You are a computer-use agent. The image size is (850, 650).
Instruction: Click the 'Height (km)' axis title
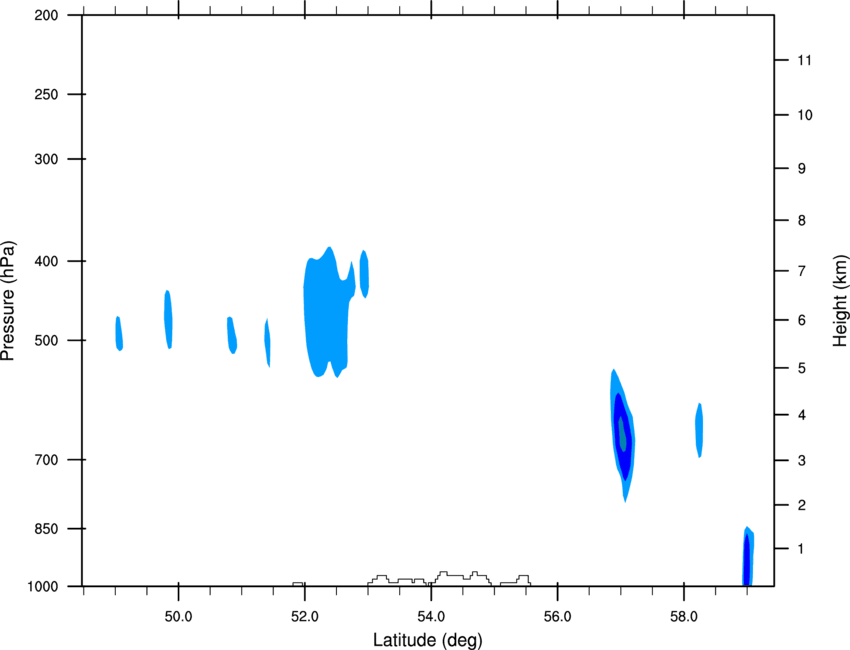coord(840,300)
